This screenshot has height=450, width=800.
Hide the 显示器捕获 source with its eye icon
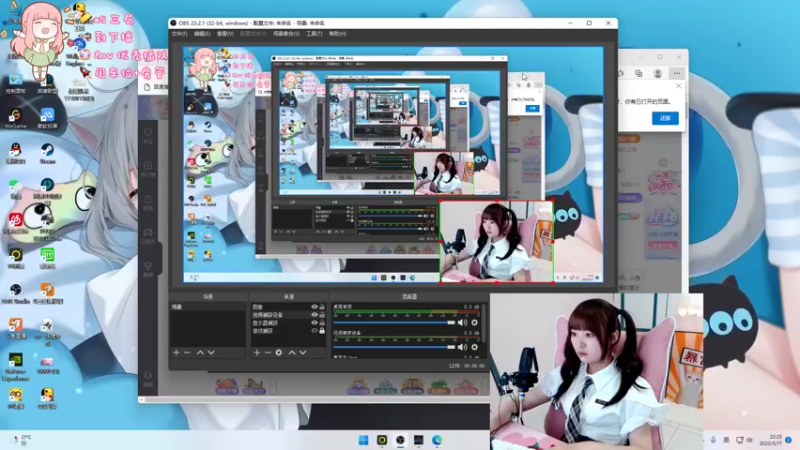coord(314,323)
